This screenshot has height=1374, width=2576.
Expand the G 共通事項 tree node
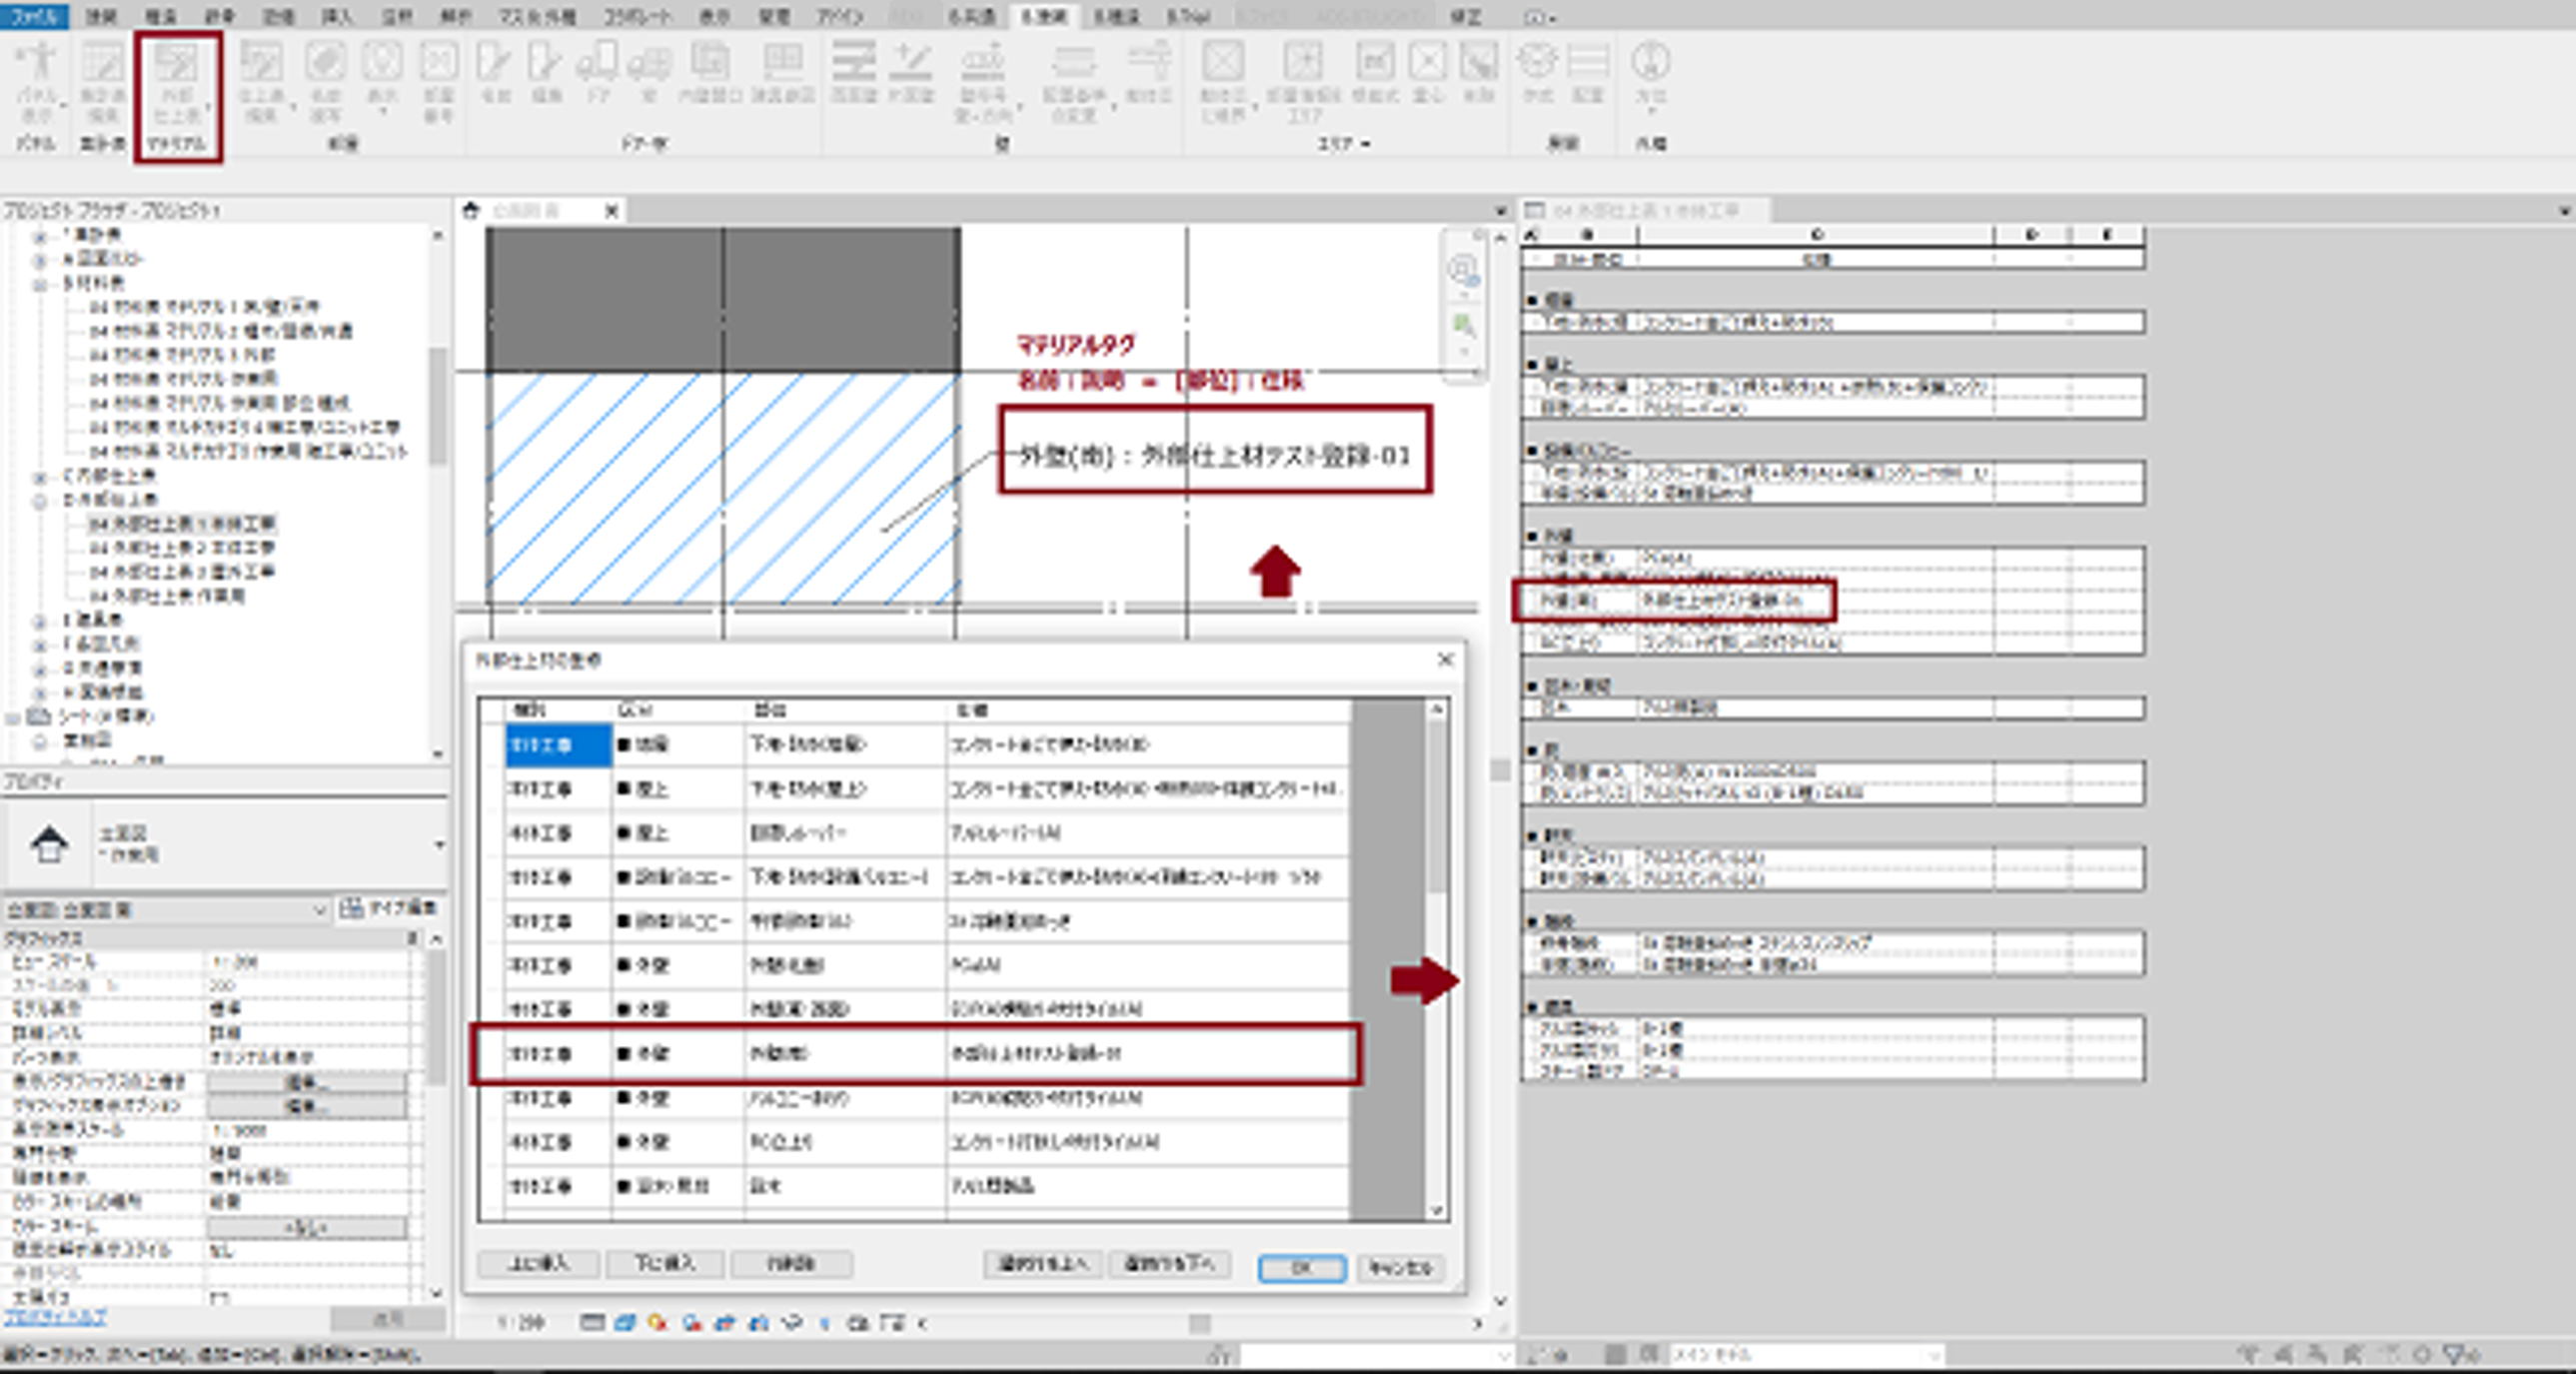point(40,668)
